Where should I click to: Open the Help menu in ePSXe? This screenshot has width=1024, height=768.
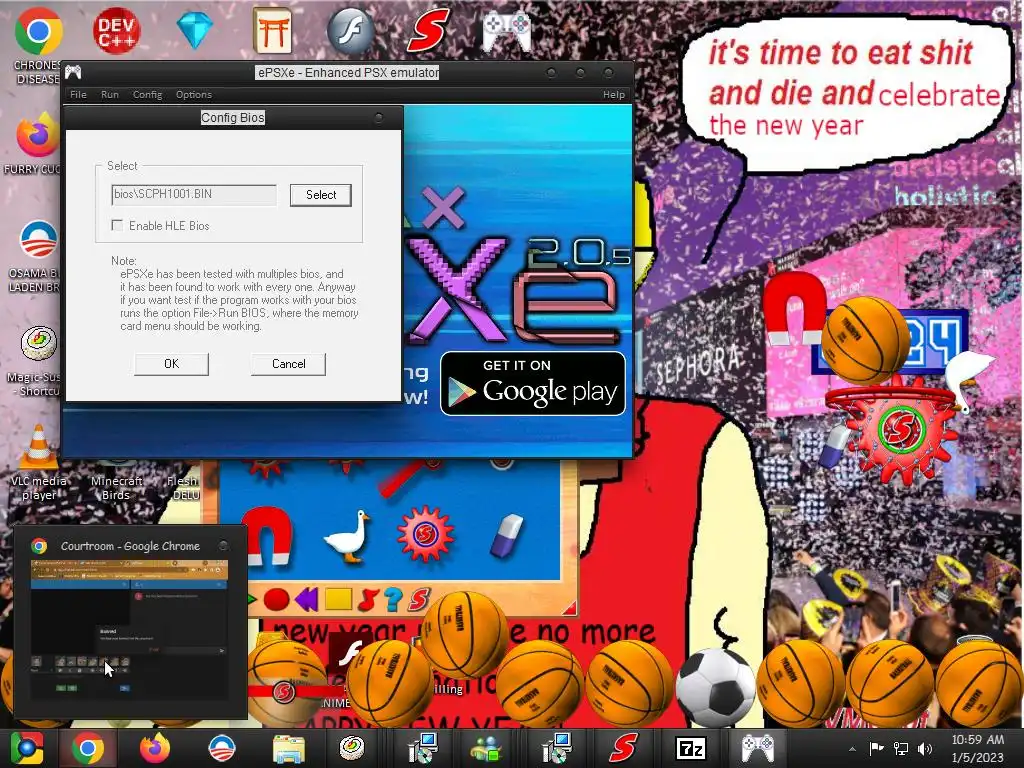tap(614, 95)
